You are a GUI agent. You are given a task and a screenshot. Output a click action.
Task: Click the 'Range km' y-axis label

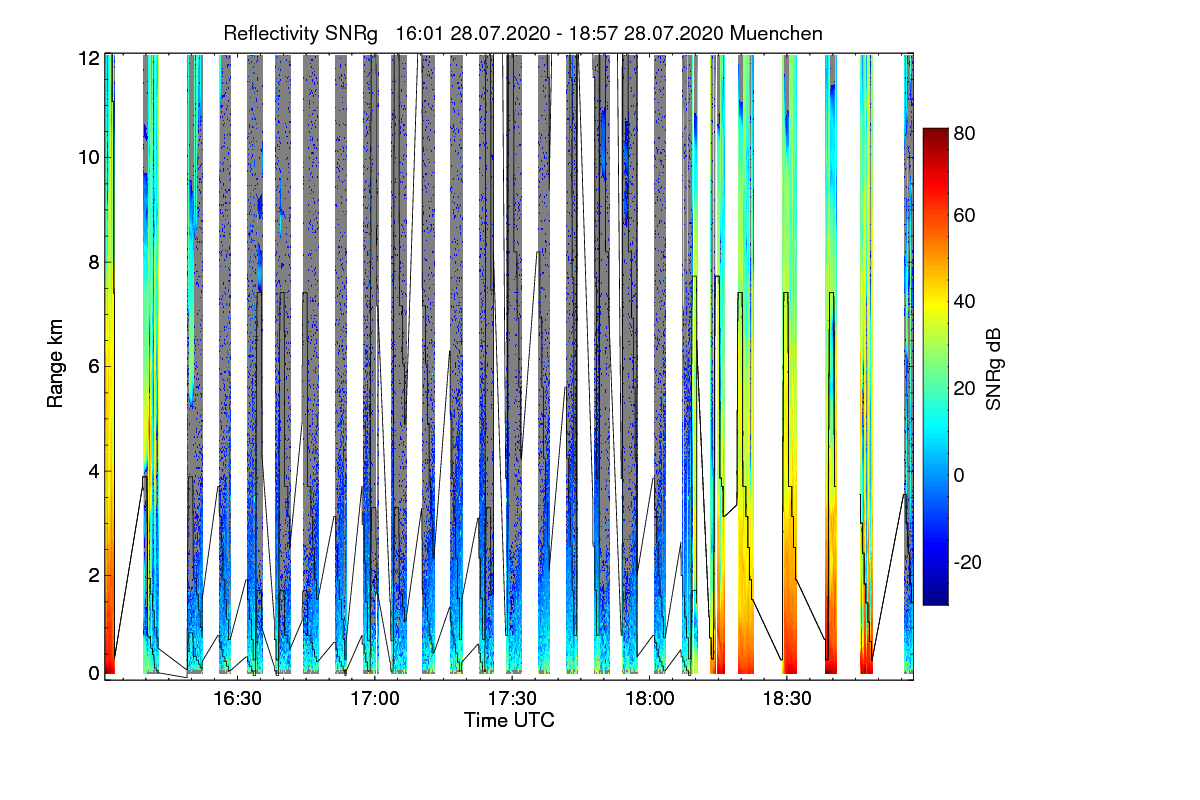click(x=54, y=365)
